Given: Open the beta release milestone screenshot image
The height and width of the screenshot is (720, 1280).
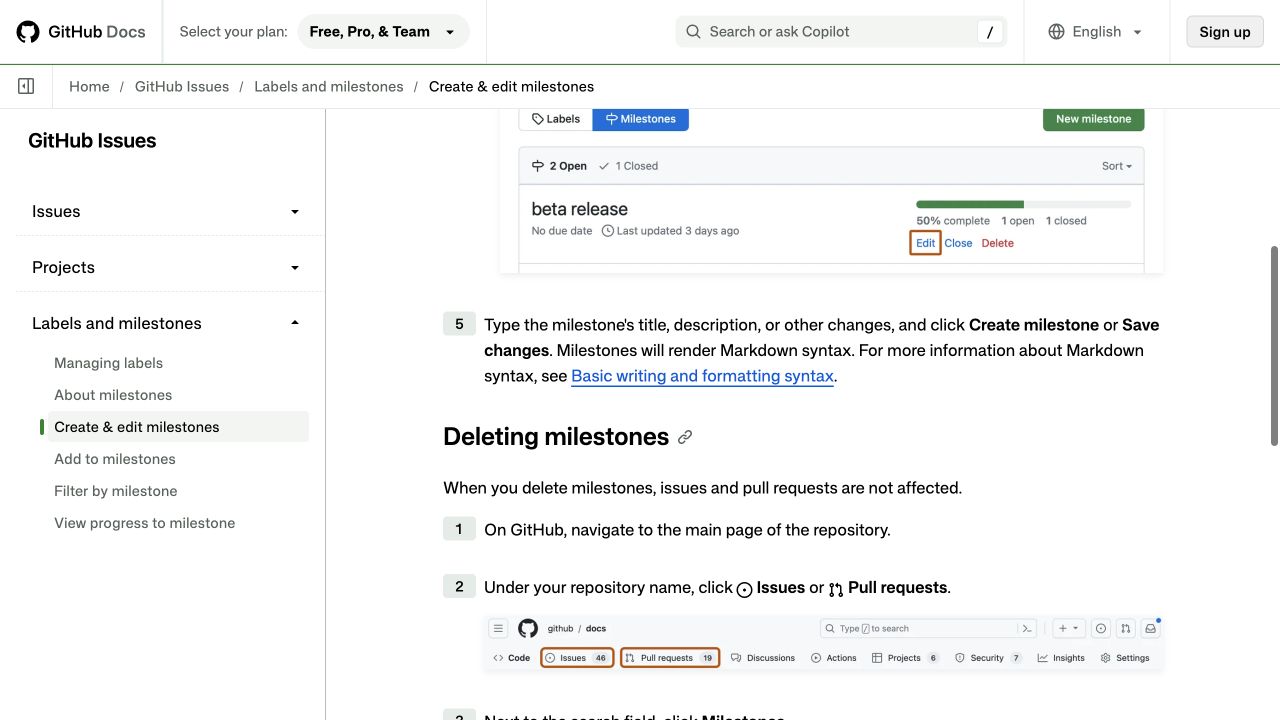Looking at the screenshot, I should click(831, 191).
